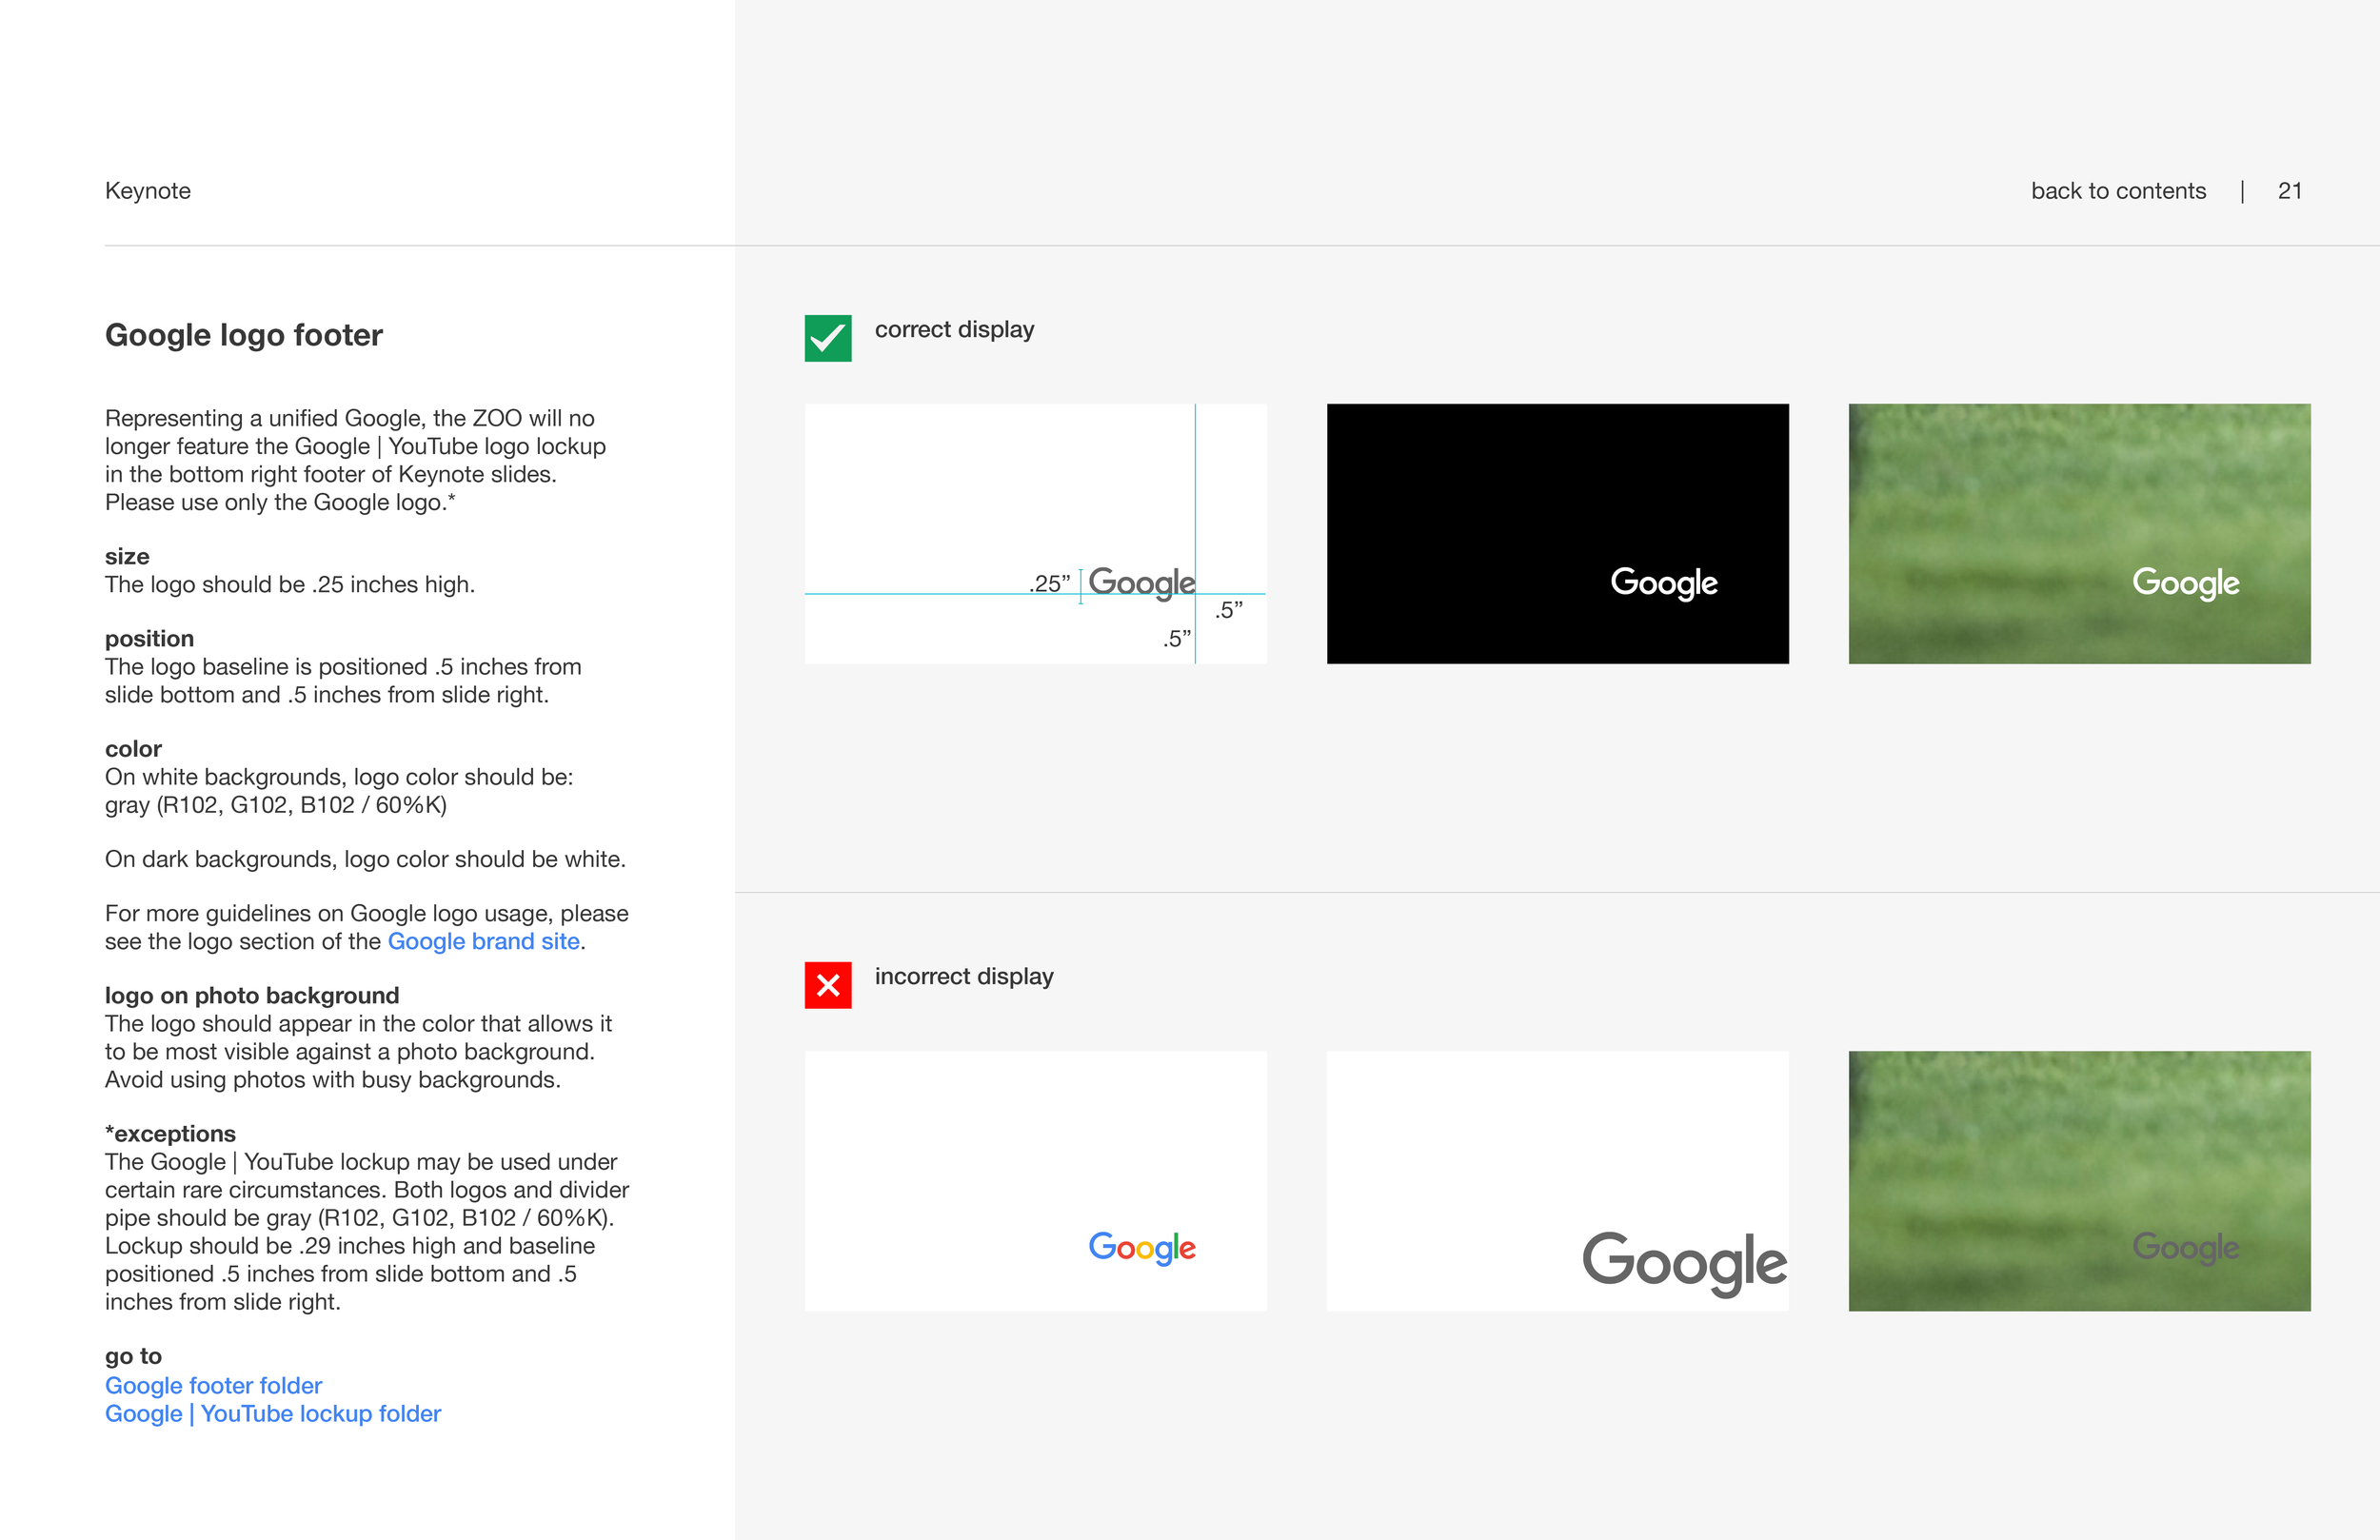The height and width of the screenshot is (1540, 2380).
Task: Open the Google | YouTube lockup folder link
Action: (x=273, y=1413)
